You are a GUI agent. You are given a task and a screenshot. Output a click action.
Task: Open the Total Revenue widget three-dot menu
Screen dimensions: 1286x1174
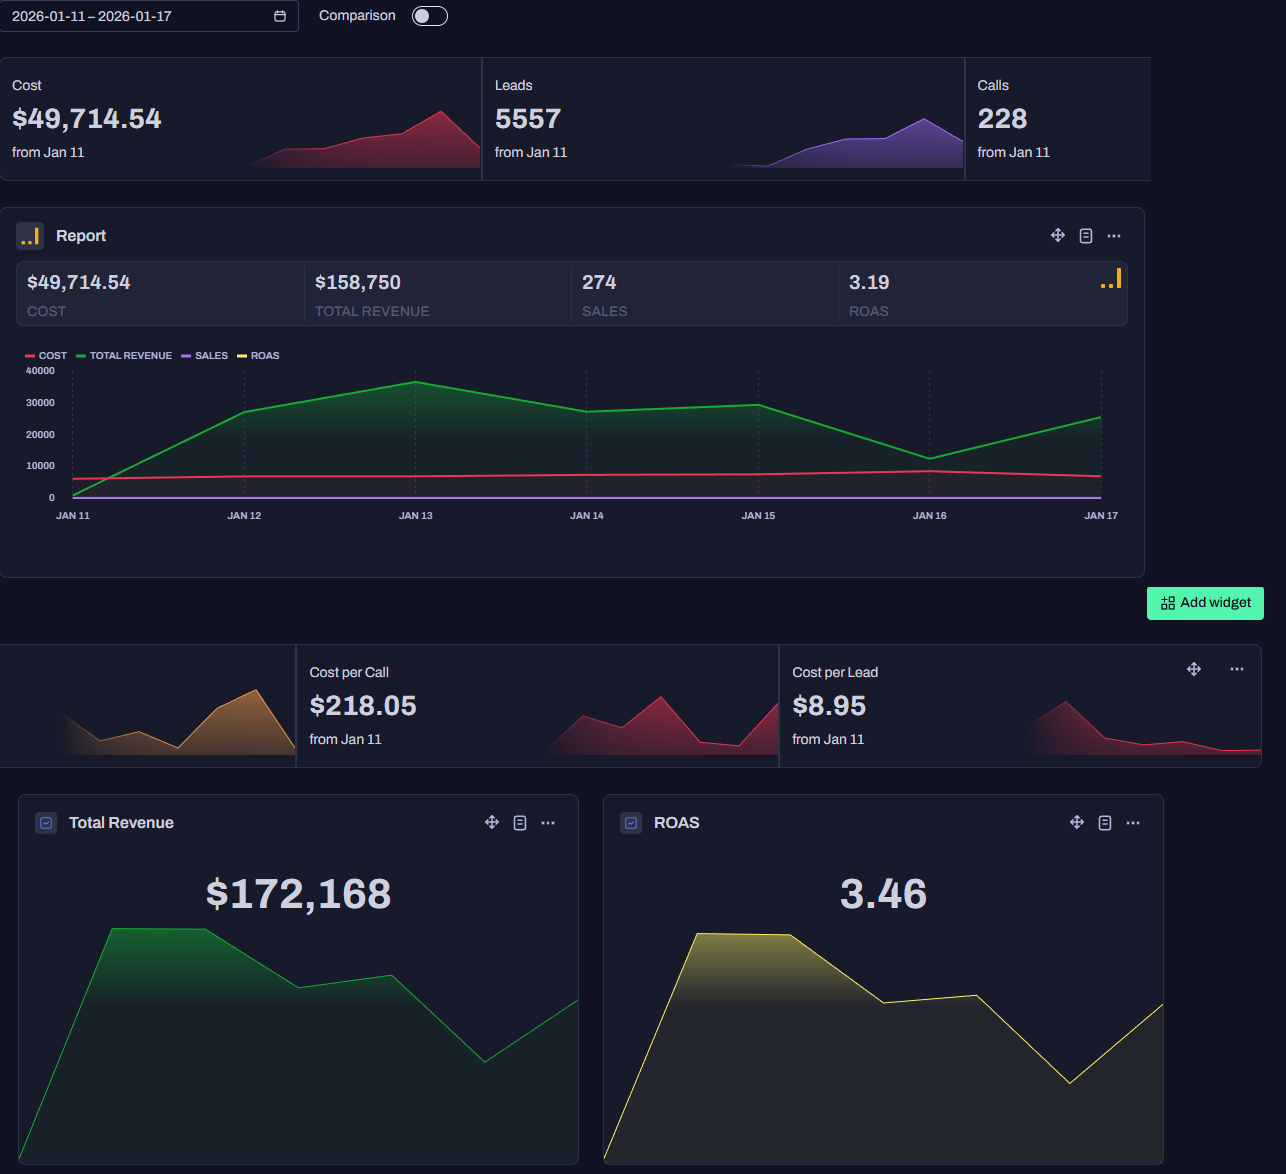click(x=548, y=823)
